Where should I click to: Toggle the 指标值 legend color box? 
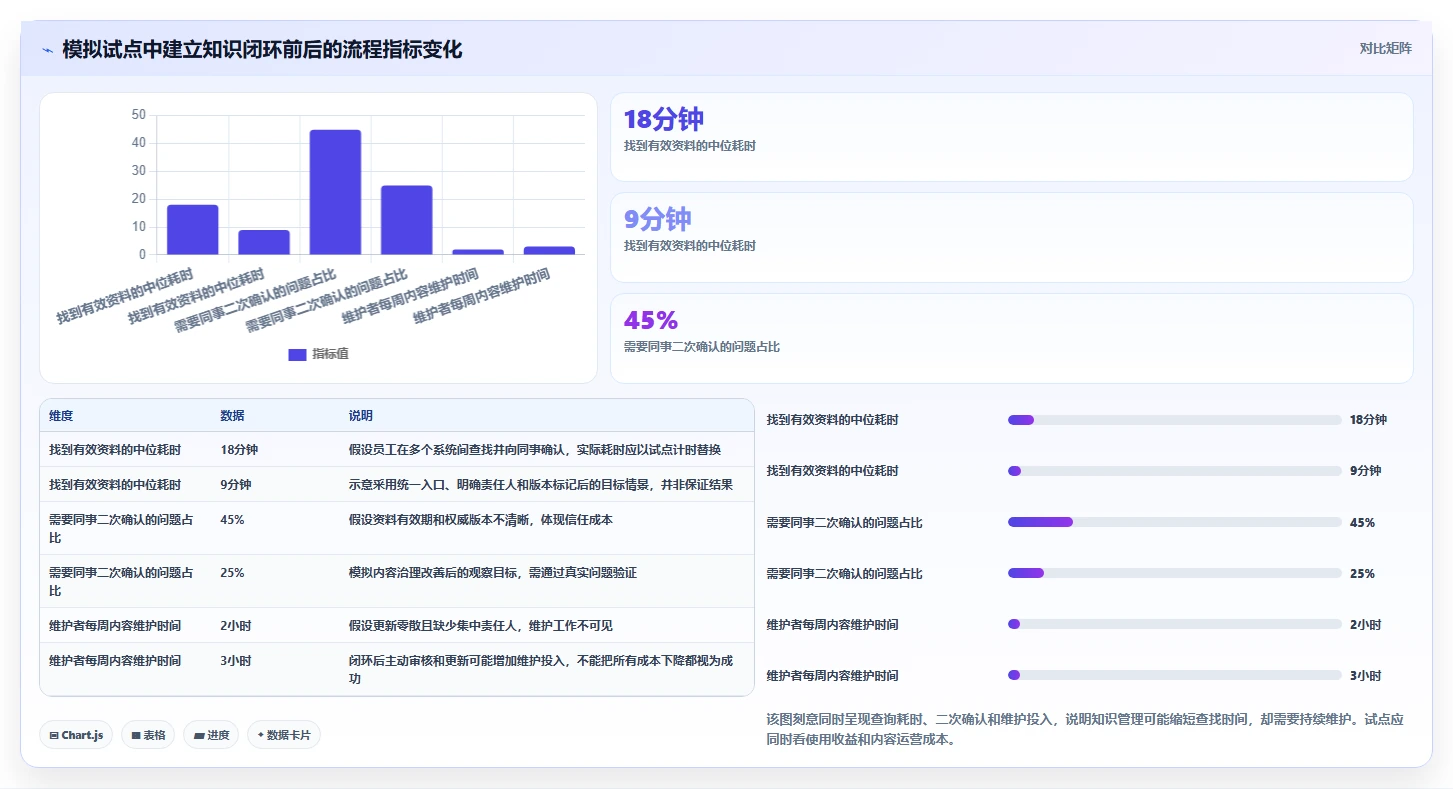pos(297,354)
